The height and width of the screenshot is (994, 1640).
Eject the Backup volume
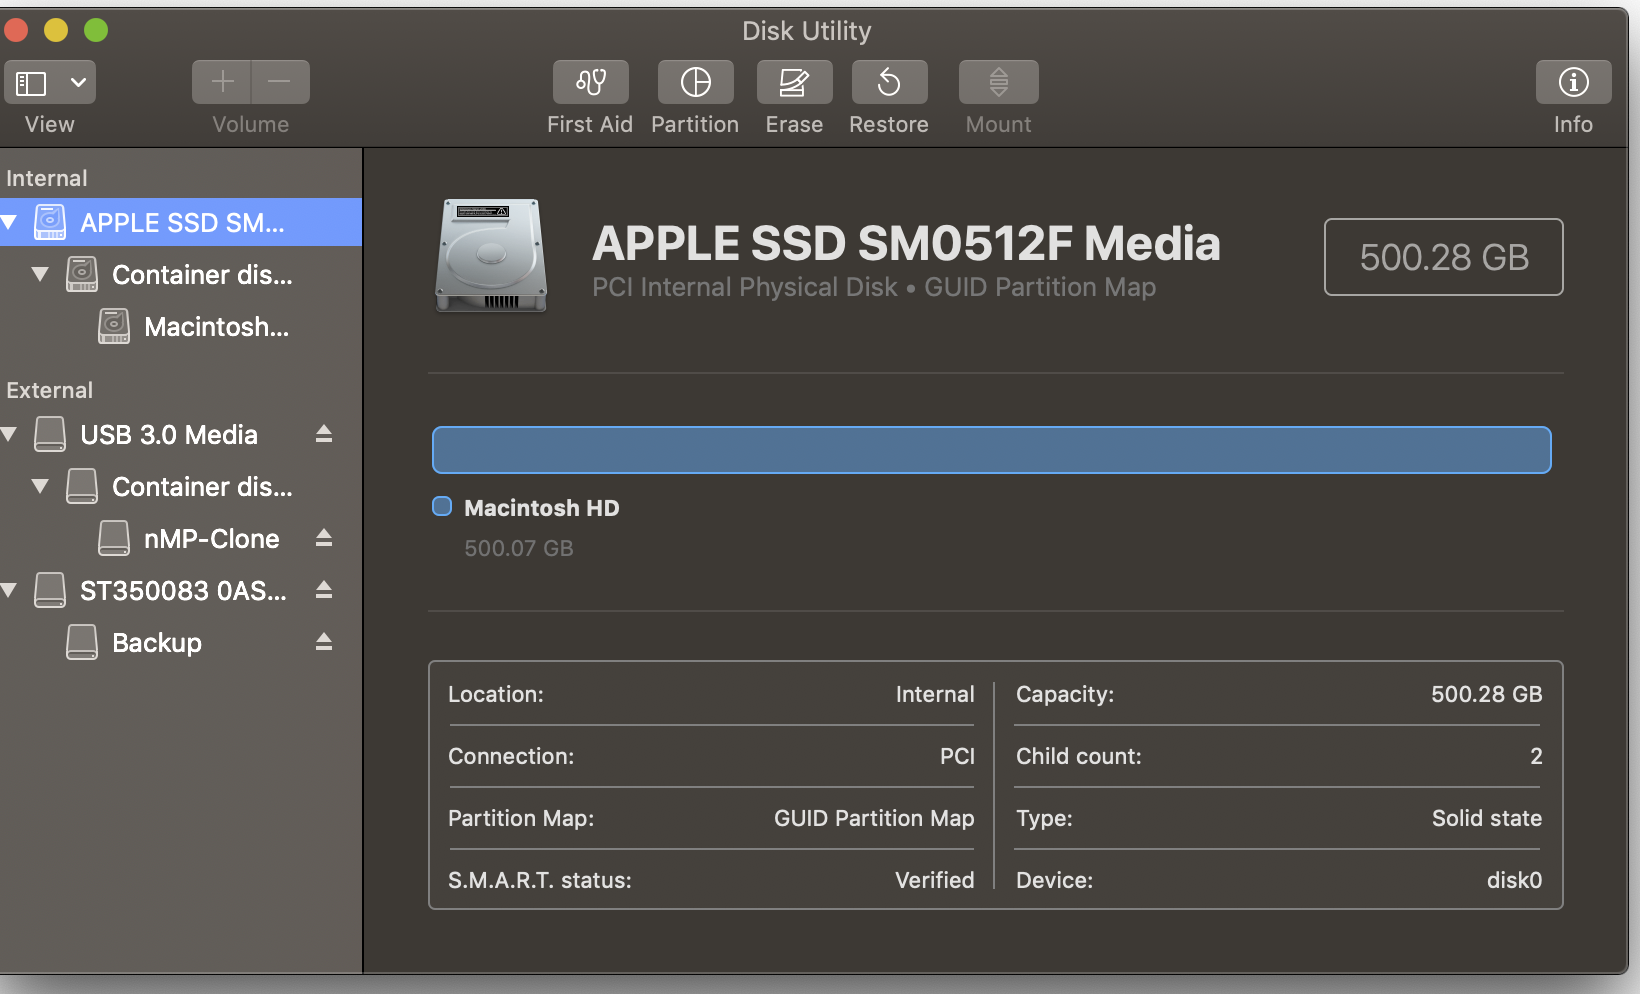(323, 641)
